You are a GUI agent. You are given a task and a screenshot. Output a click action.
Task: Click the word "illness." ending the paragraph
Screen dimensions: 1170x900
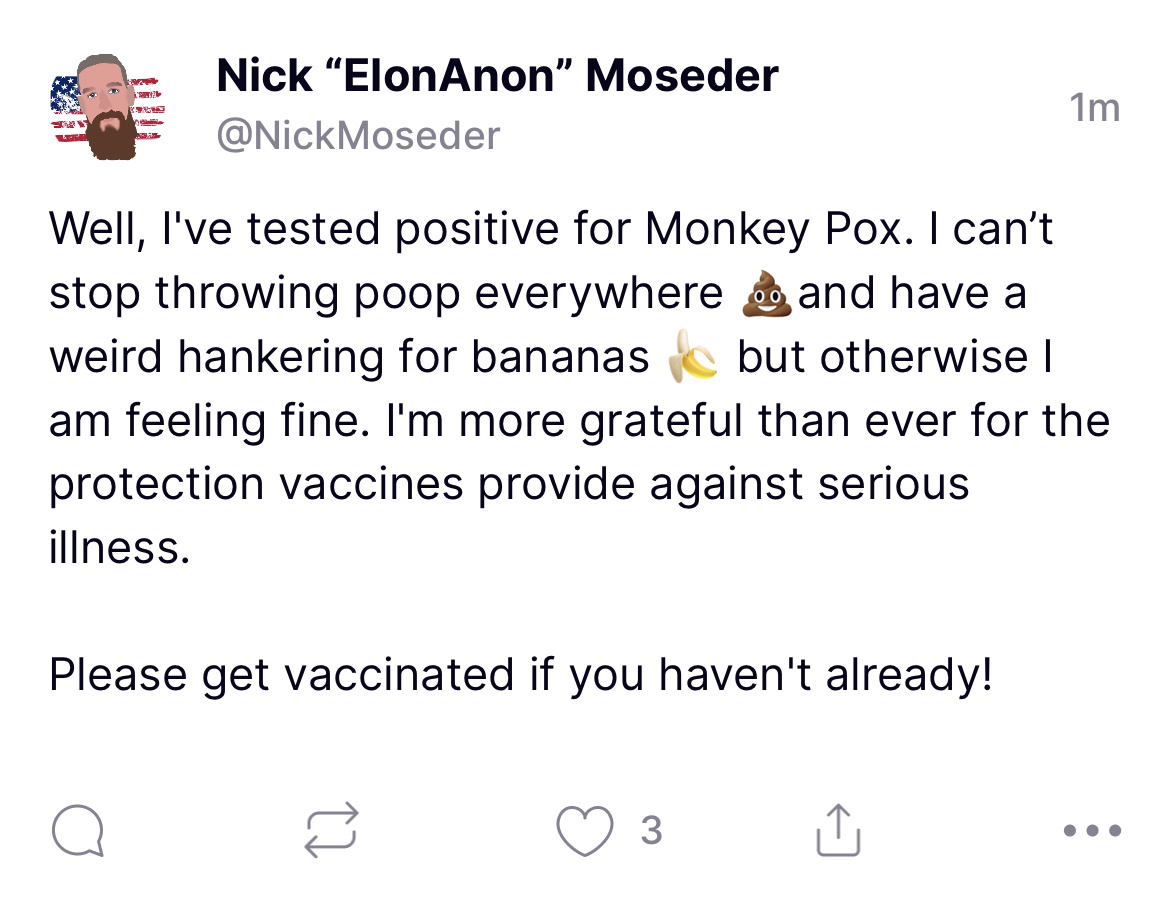point(118,548)
